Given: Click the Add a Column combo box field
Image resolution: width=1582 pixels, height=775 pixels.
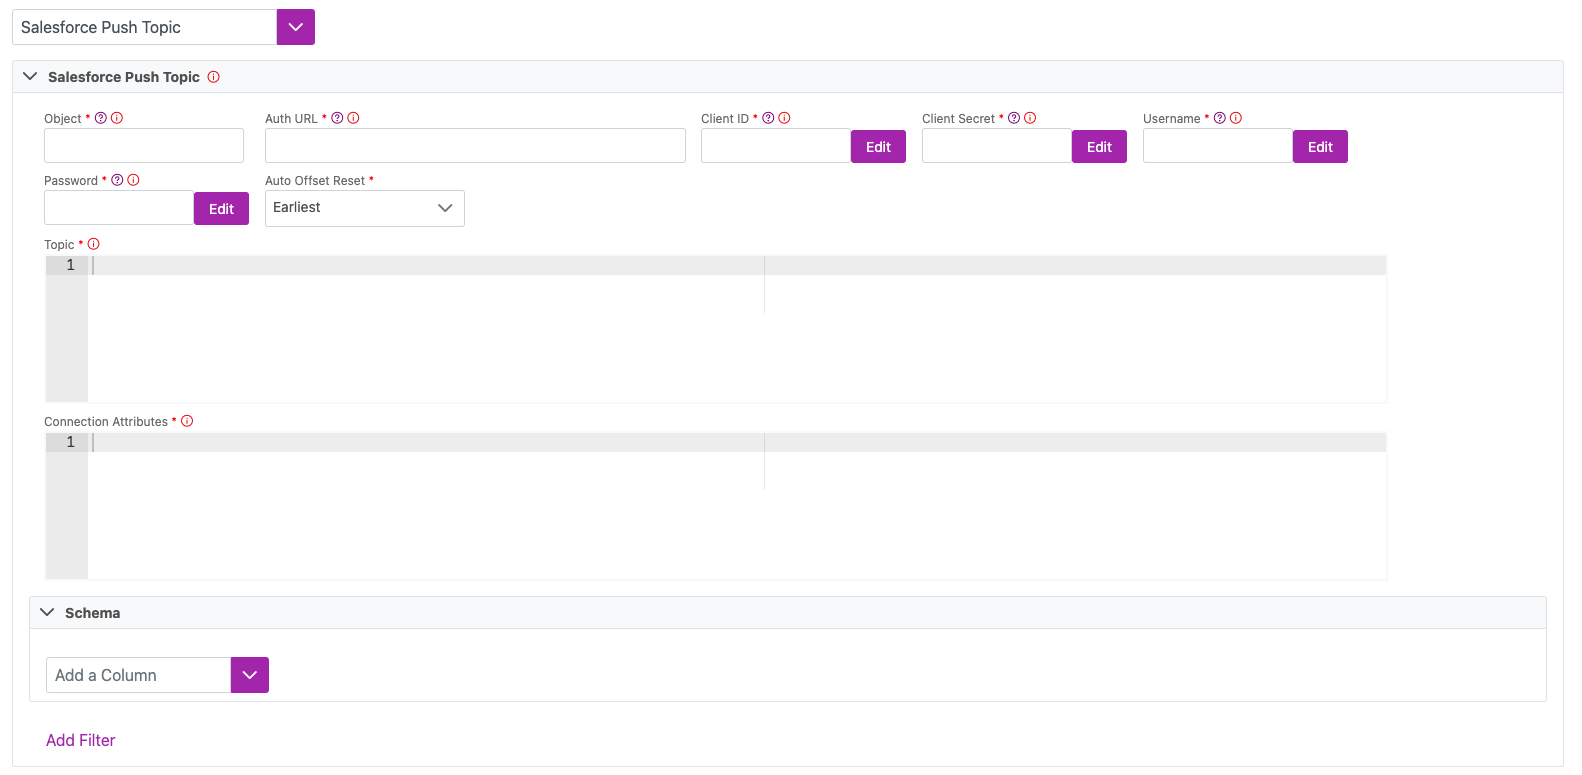Looking at the screenshot, I should tap(139, 675).
